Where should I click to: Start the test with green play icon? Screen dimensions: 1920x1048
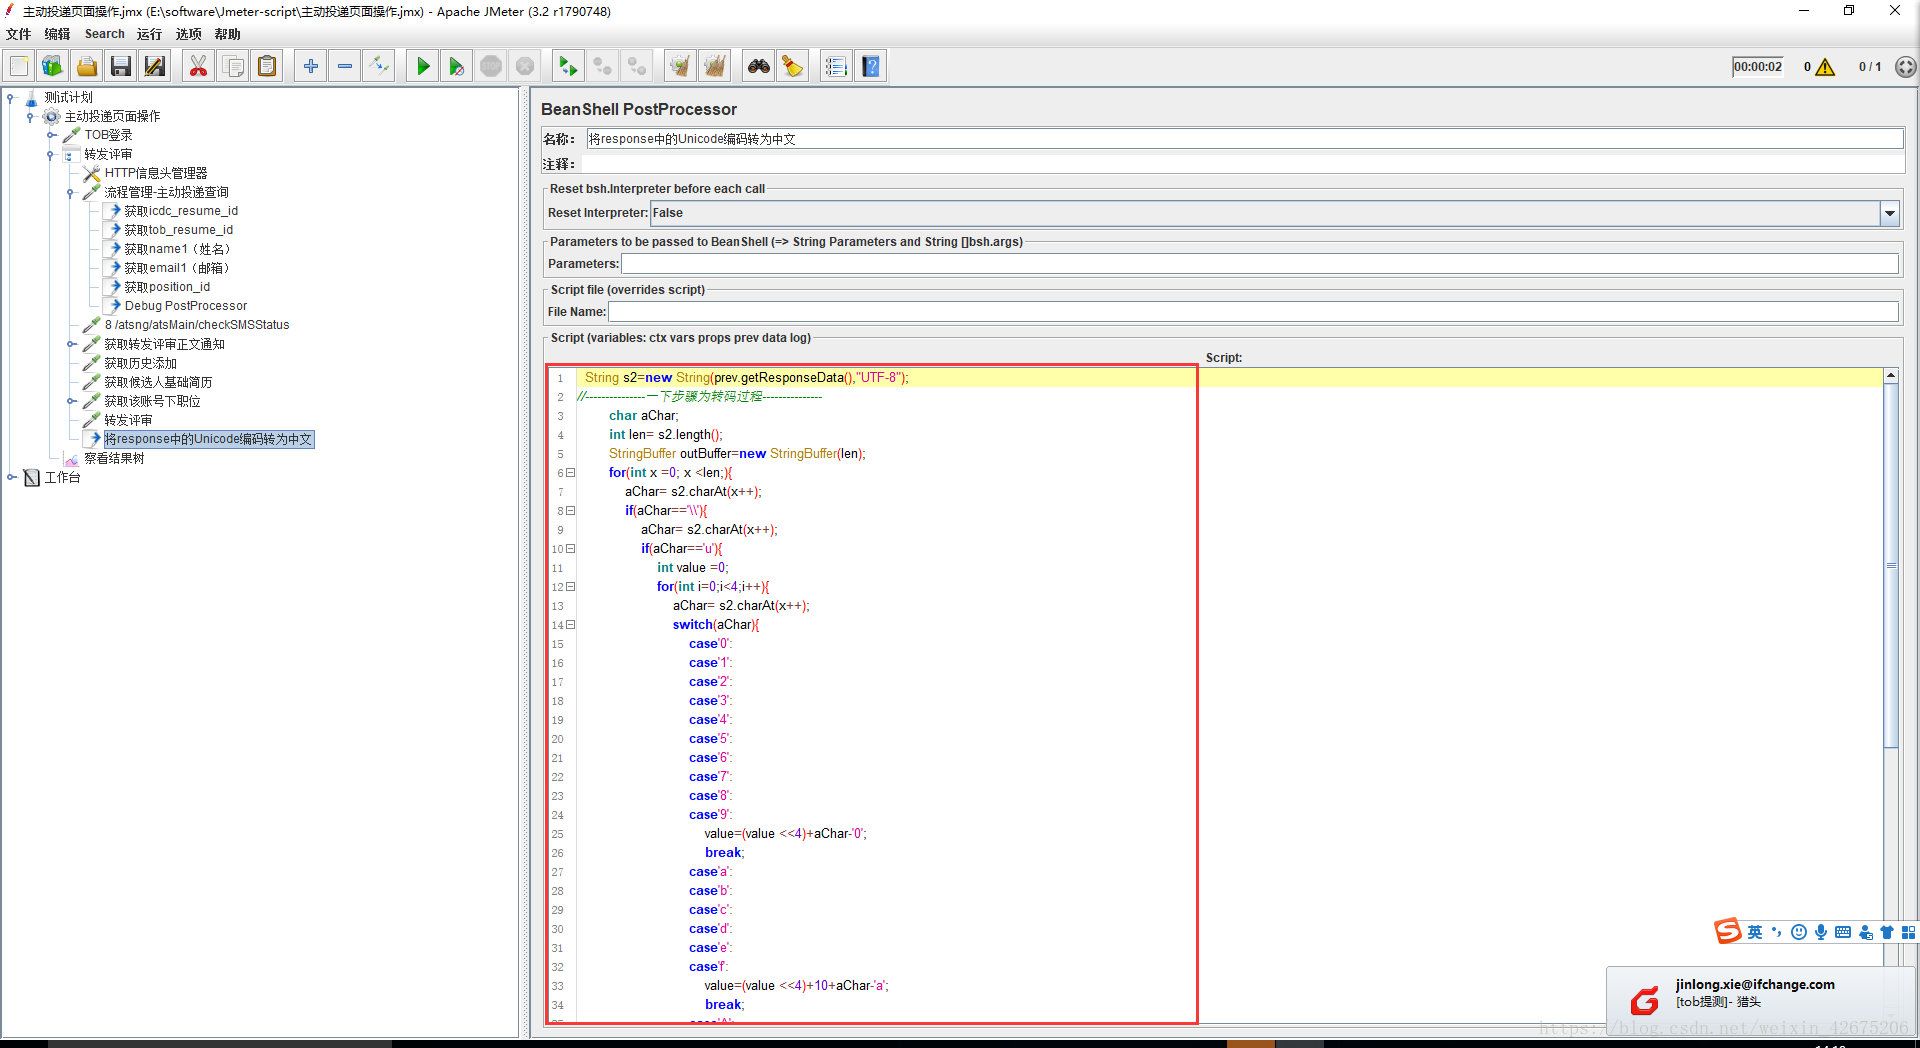click(423, 67)
